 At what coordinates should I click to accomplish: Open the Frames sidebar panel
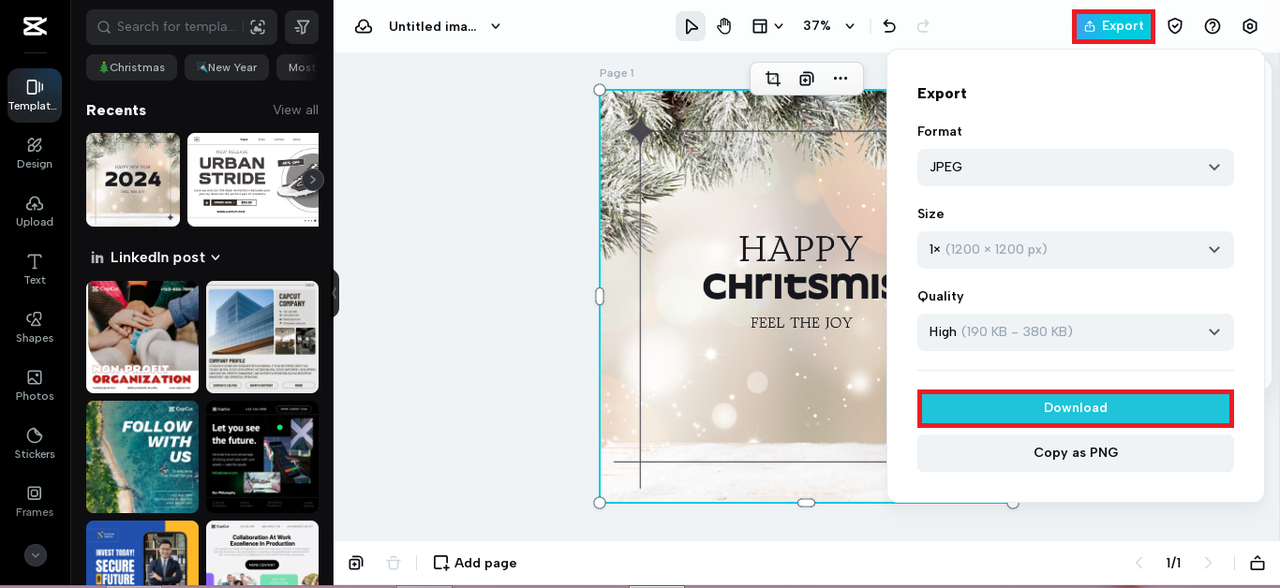pos(35,501)
